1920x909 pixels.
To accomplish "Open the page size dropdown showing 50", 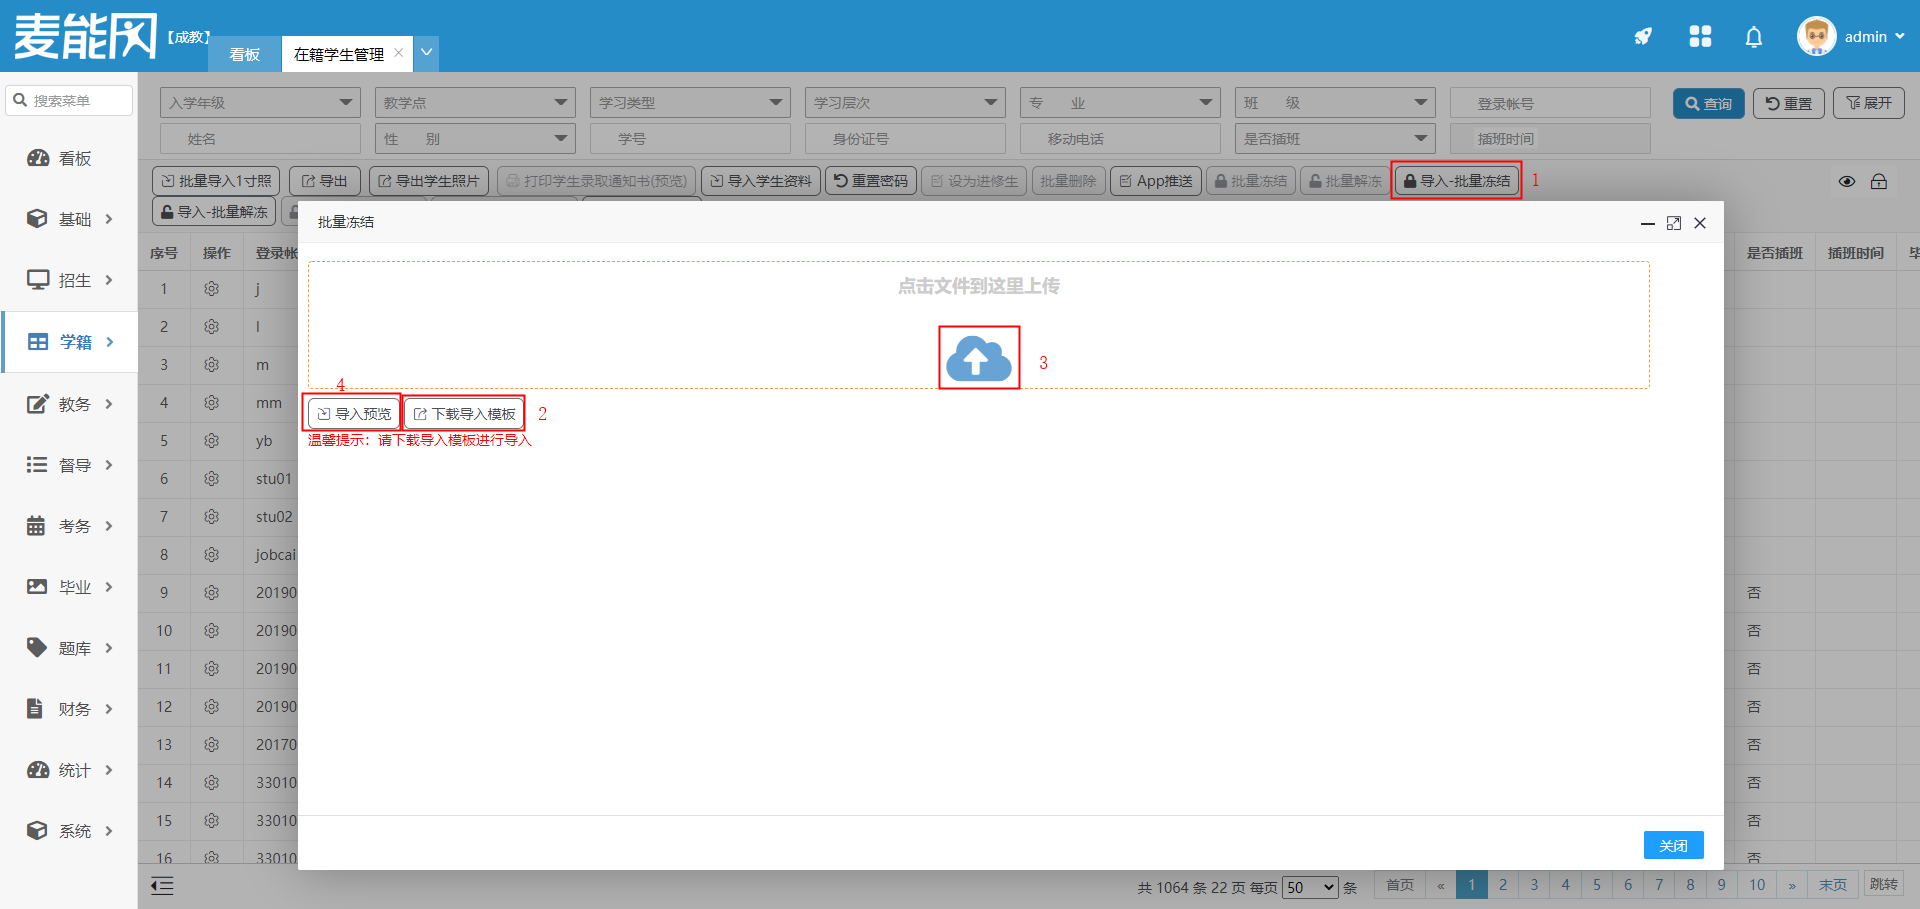I will [1310, 887].
